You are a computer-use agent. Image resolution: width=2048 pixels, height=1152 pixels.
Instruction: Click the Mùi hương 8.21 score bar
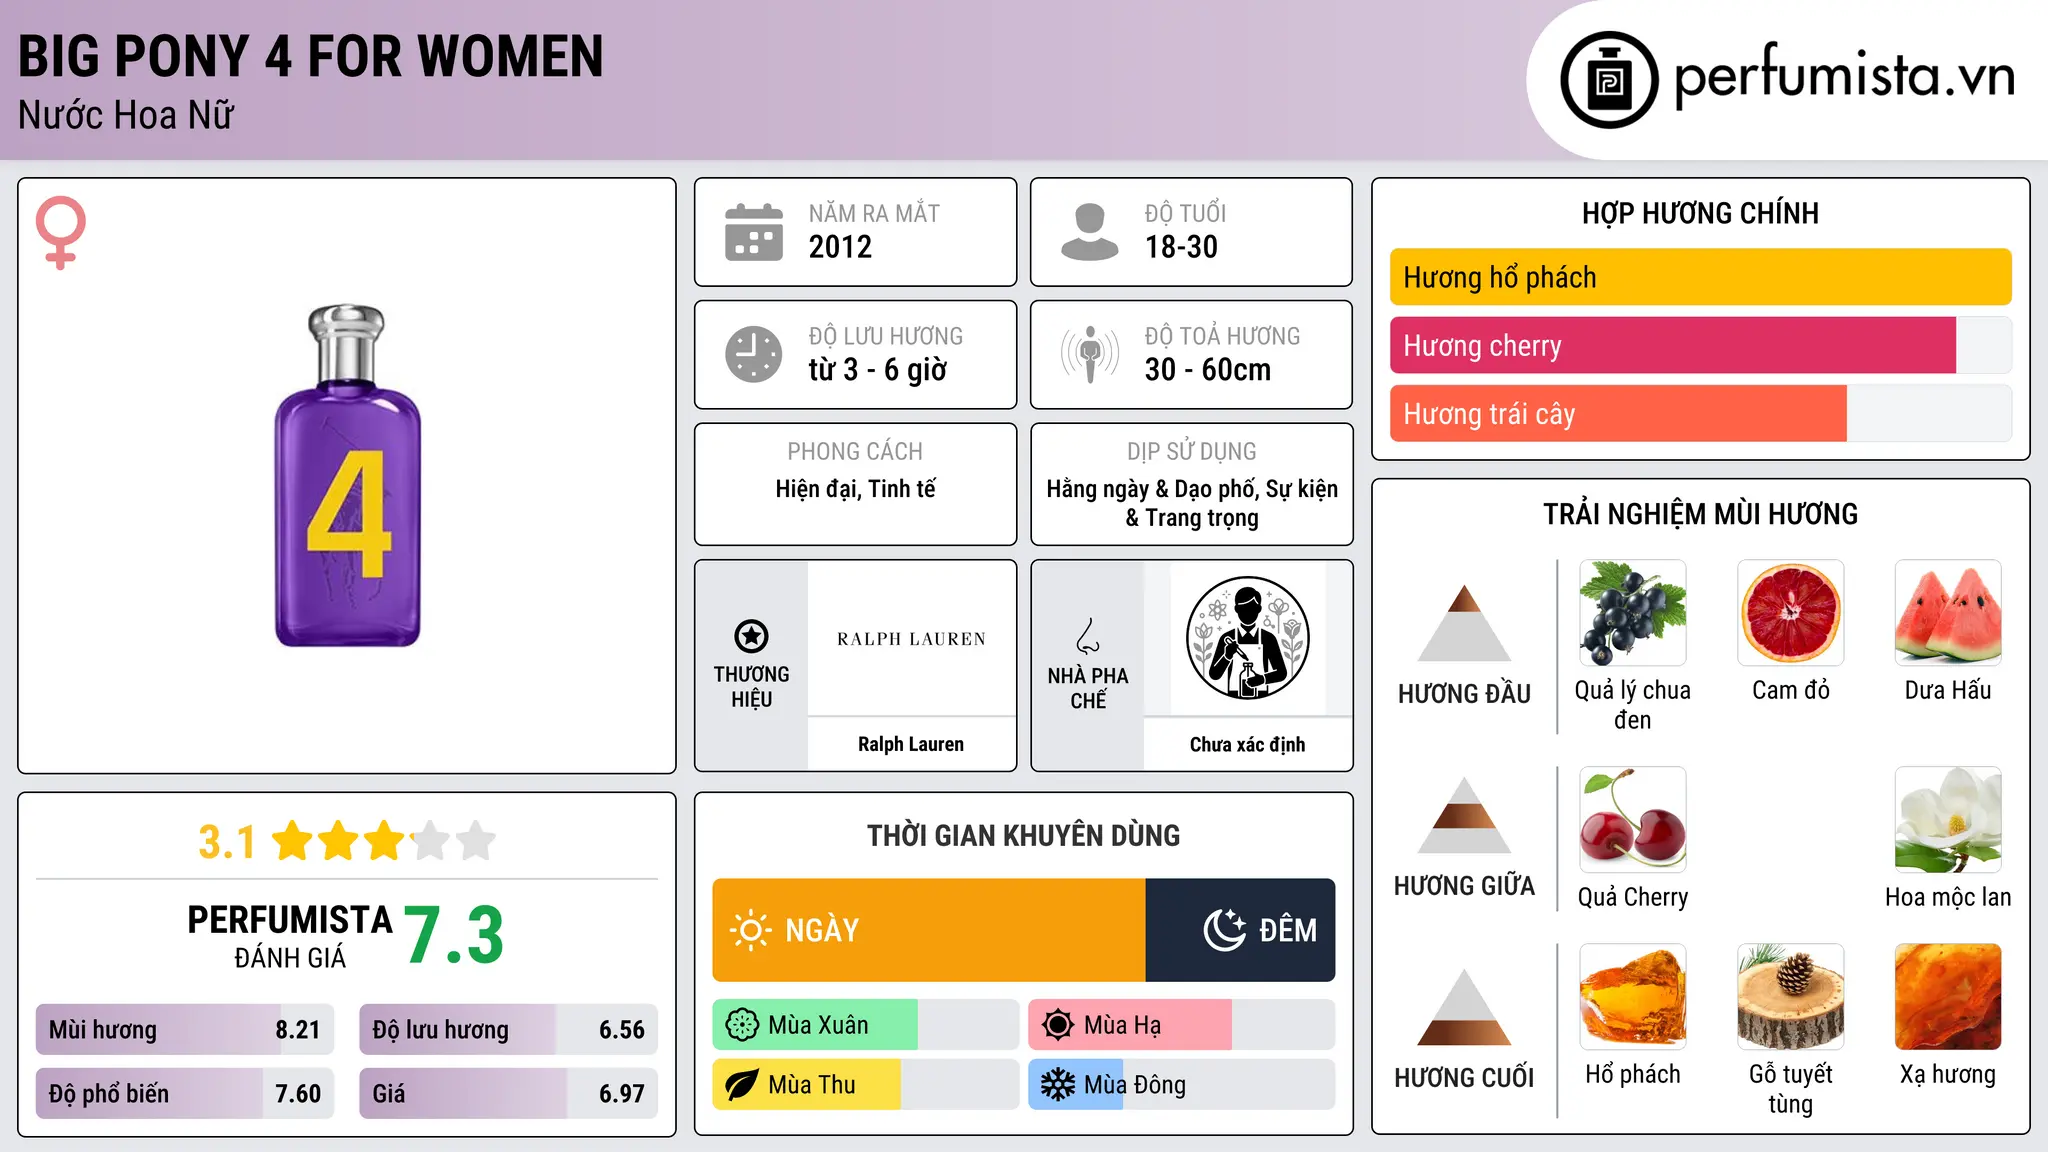[185, 1030]
